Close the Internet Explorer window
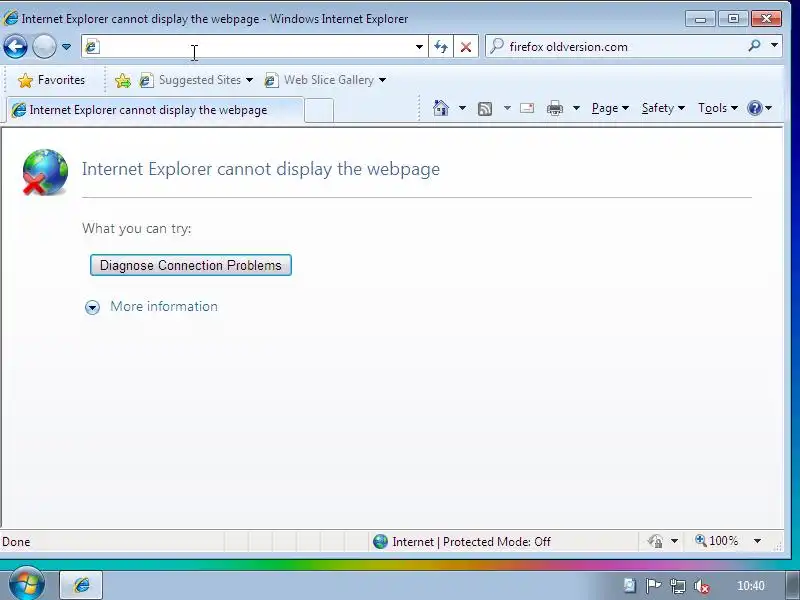 click(x=766, y=19)
